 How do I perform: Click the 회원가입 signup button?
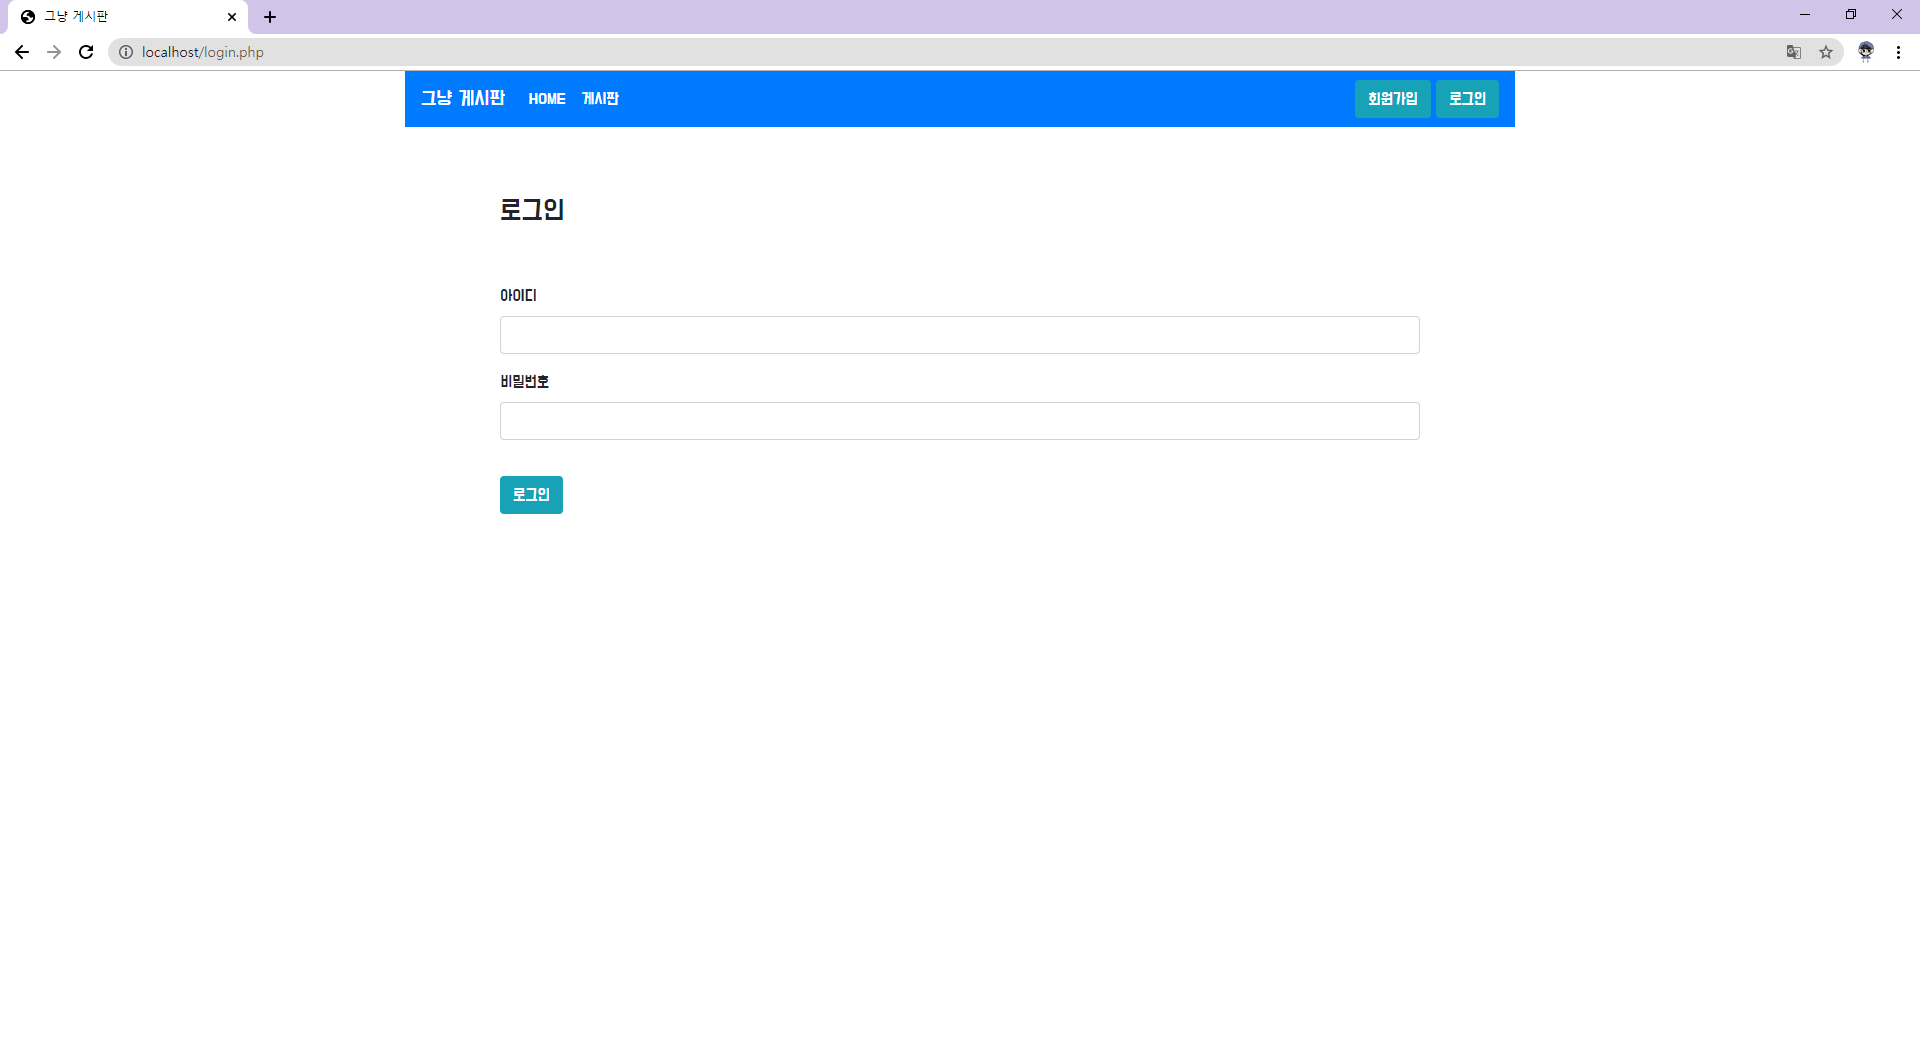point(1392,99)
